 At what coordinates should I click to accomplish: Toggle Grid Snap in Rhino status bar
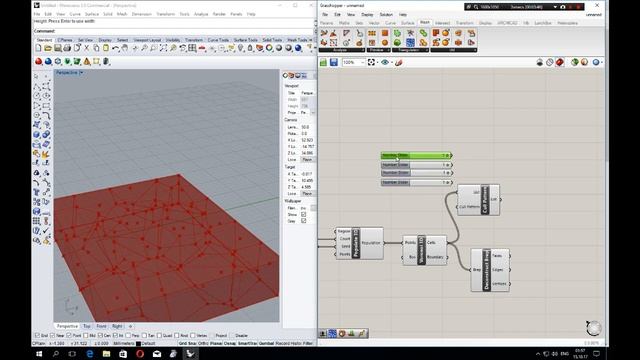click(x=187, y=344)
